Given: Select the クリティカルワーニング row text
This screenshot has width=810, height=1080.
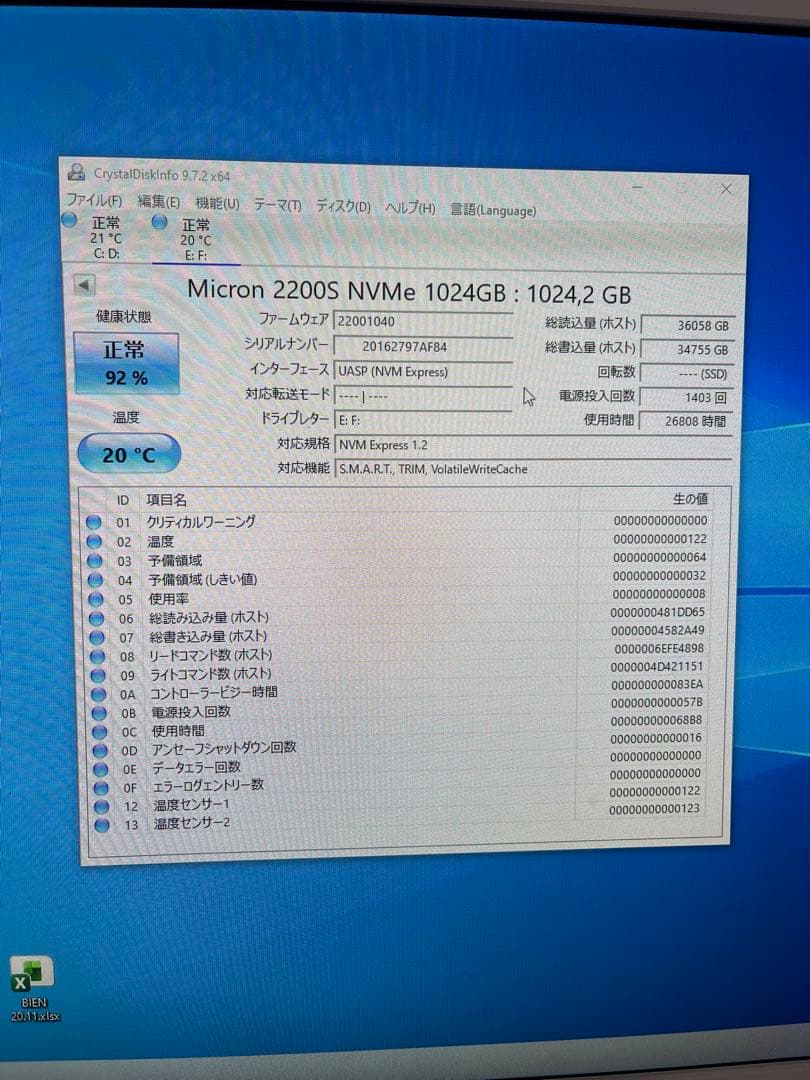Looking at the screenshot, I should pyautogui.click(x=200, y=521).
